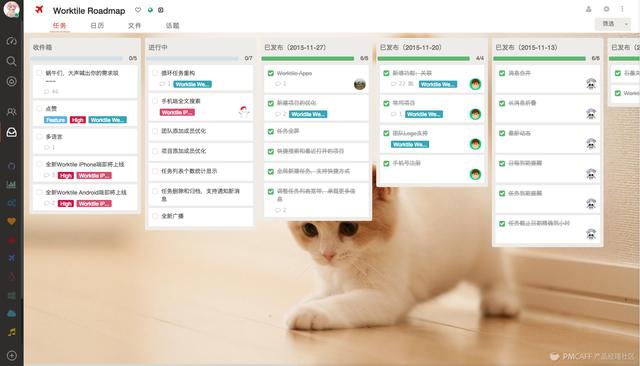The image size is (640, 366).
Task: Click the 已发布 (2015-11-27) list header
Action: coord(295,47)
